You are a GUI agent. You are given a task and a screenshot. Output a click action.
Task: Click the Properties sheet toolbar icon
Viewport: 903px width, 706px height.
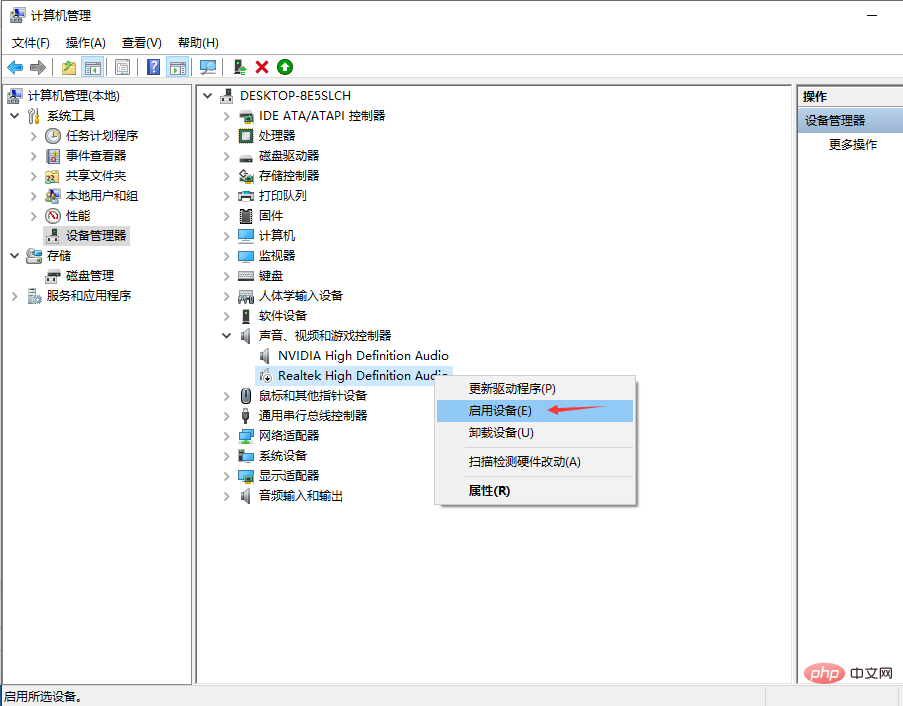click(x=122, y=67)
